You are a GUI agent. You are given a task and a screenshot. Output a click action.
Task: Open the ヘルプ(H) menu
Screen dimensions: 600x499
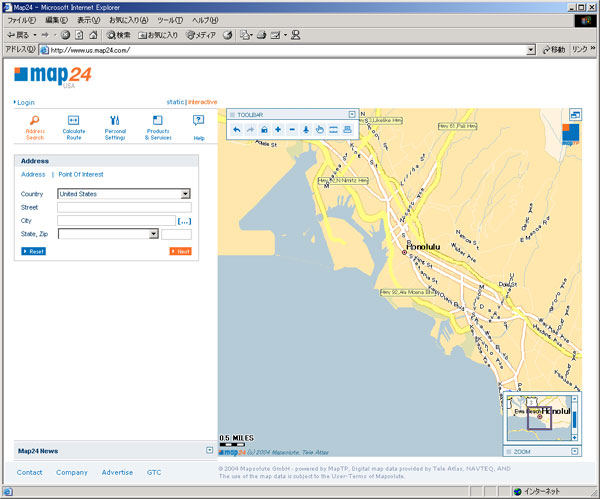pyautogui.click(x=205, y=20)
